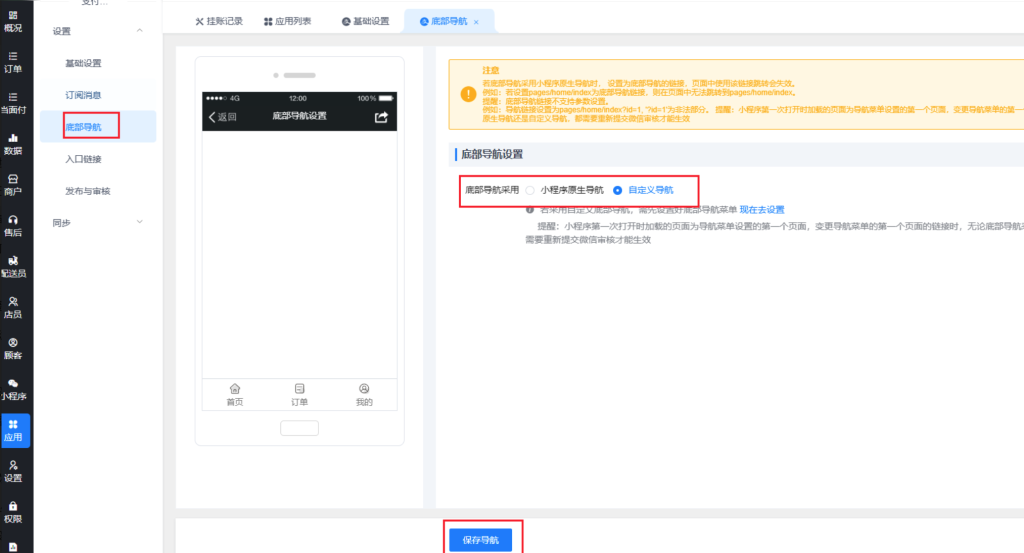This screenshot has width=1024, height=553.
Task: Collapse the 设置 section in side menu
Action: (x=139, y=31)
